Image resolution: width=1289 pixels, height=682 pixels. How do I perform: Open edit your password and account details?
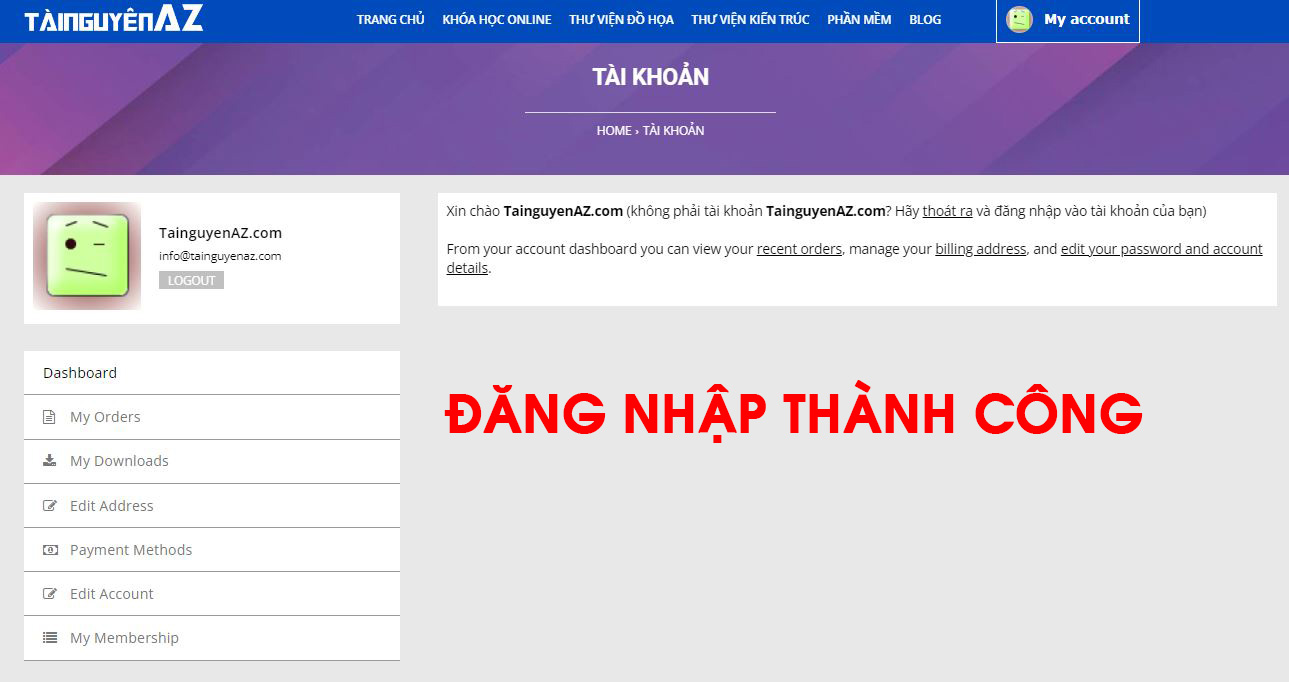1161,248
